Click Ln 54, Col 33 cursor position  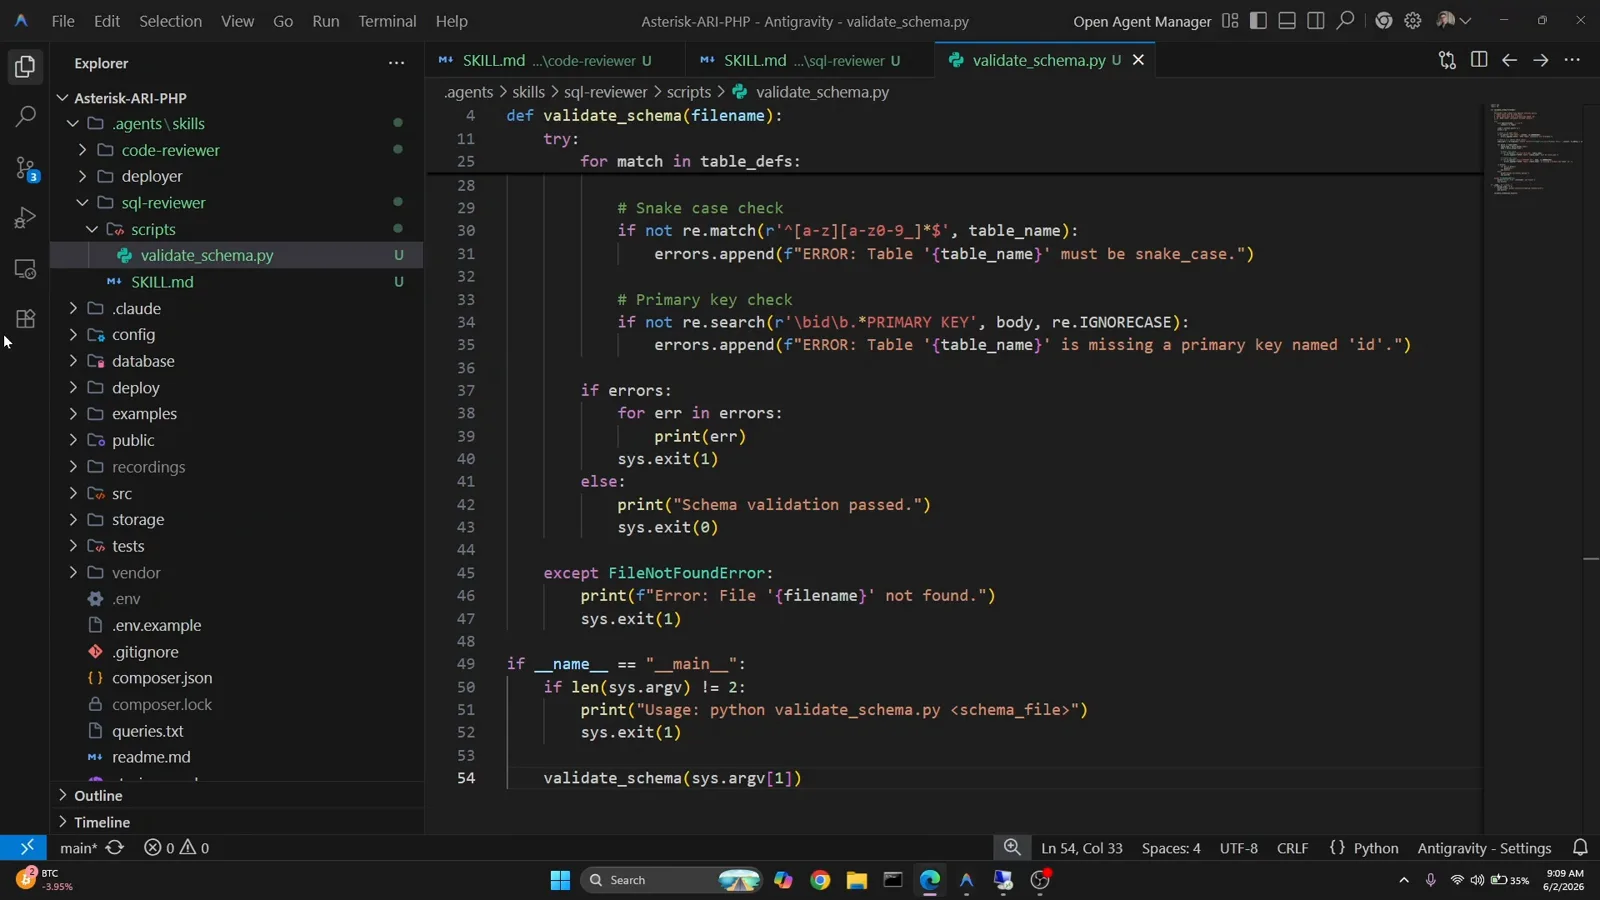pos(1082,848)
